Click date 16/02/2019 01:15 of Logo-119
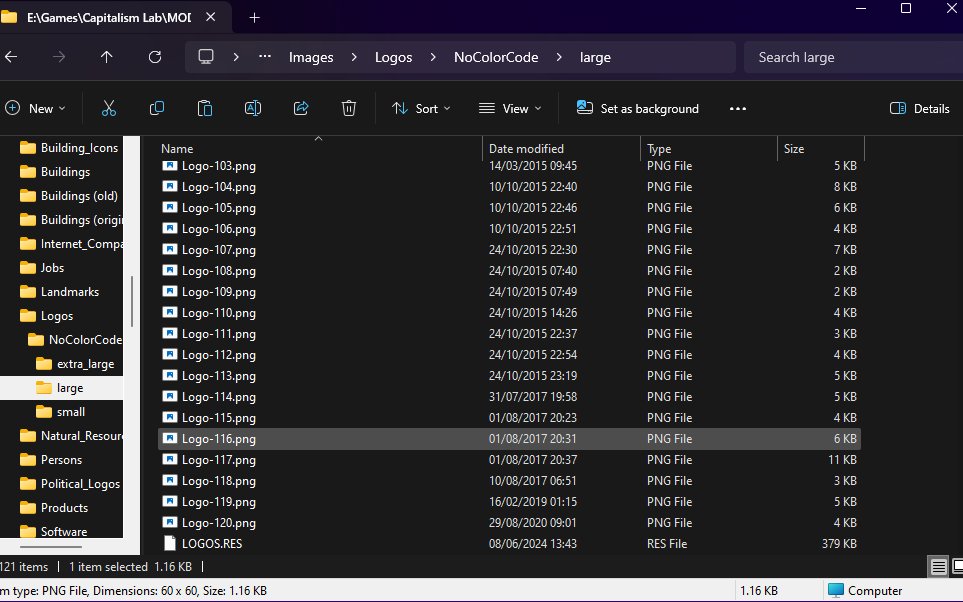 point(532,502)
